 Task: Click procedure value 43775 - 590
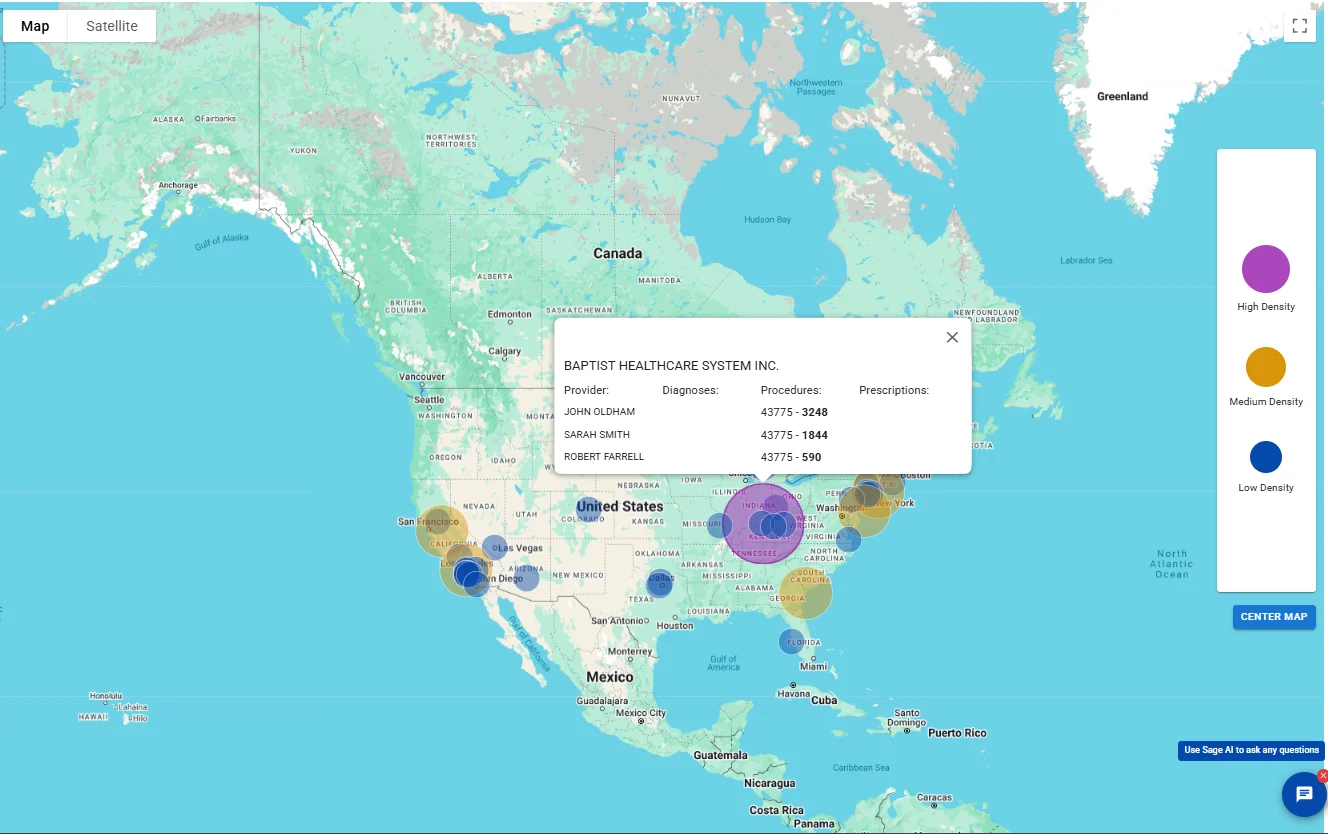[x=791, y=457]
